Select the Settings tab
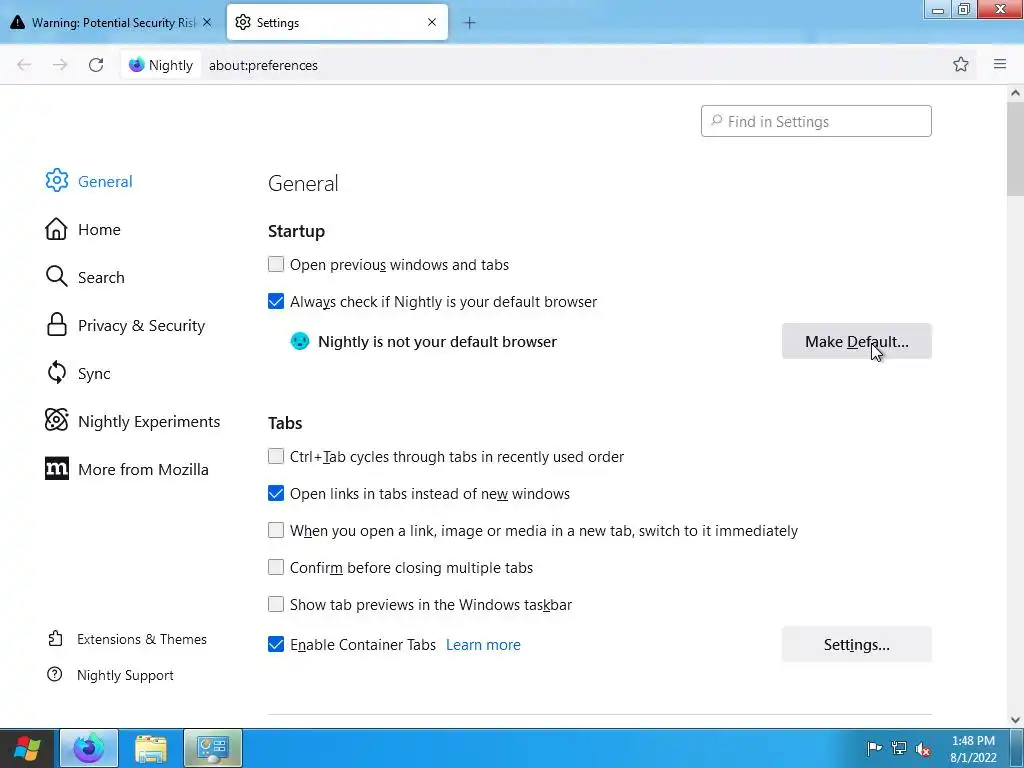Screen dimensions: 1024x768 pyautogui.click(x=337, y=22)
